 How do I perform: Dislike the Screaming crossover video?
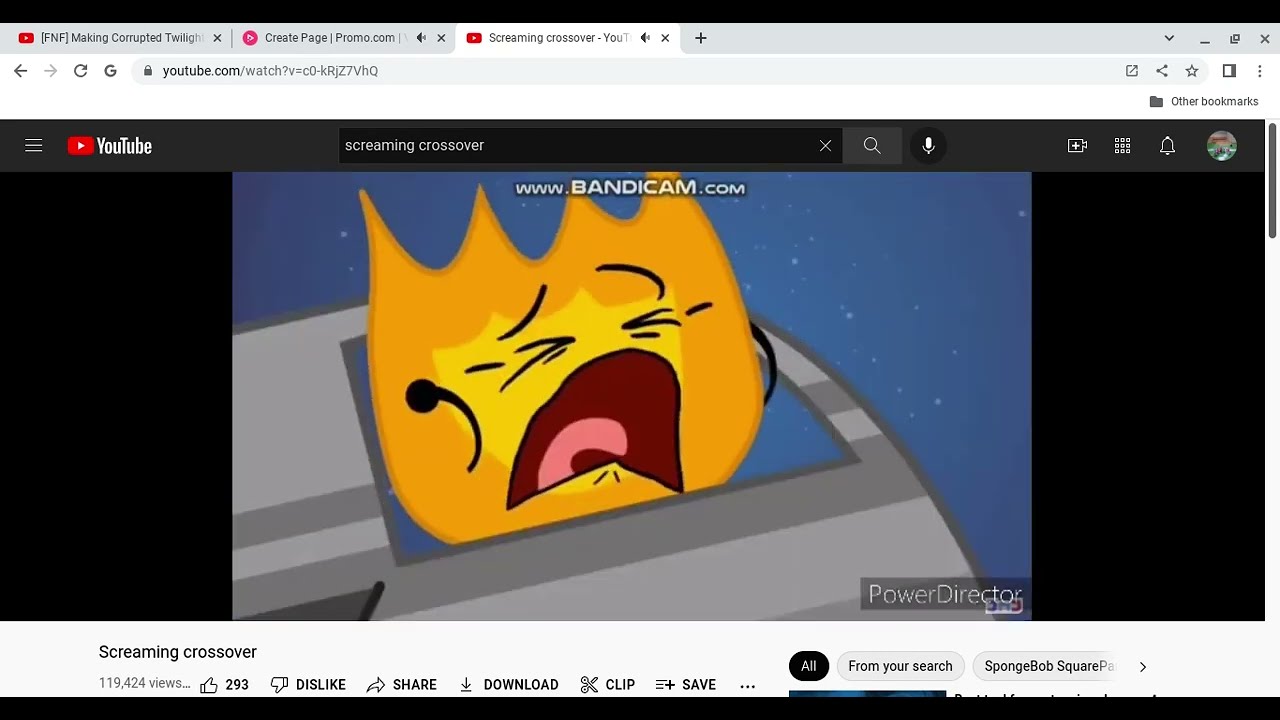point(308,685)
